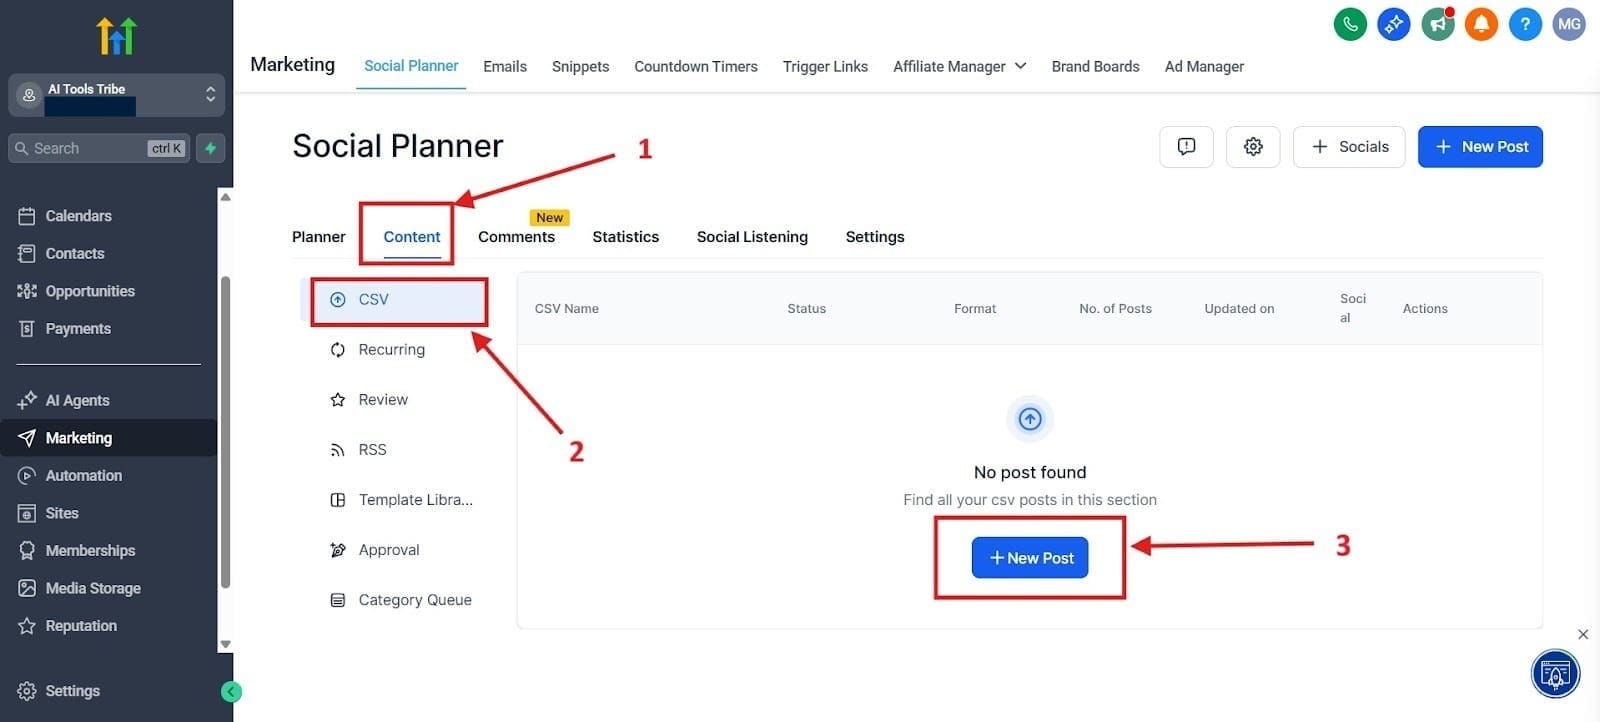Click the feedback chat bubble icon
Image resolution: width=1600 pixels, height=722 pixels.
tap(1185, 146)
